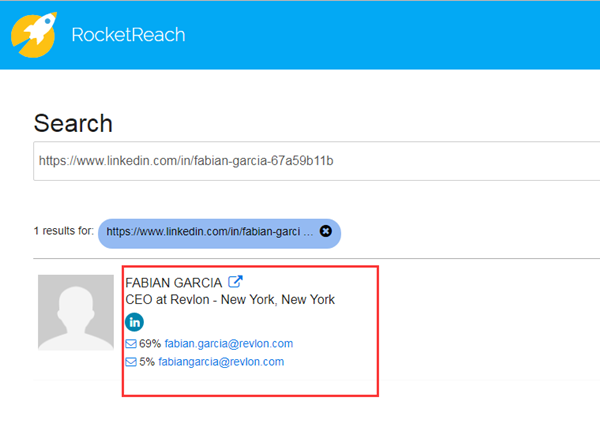Viewport: 600px width, 423px height.
Task: Click the blue header bar's empty area
Action: click(400, 35)
